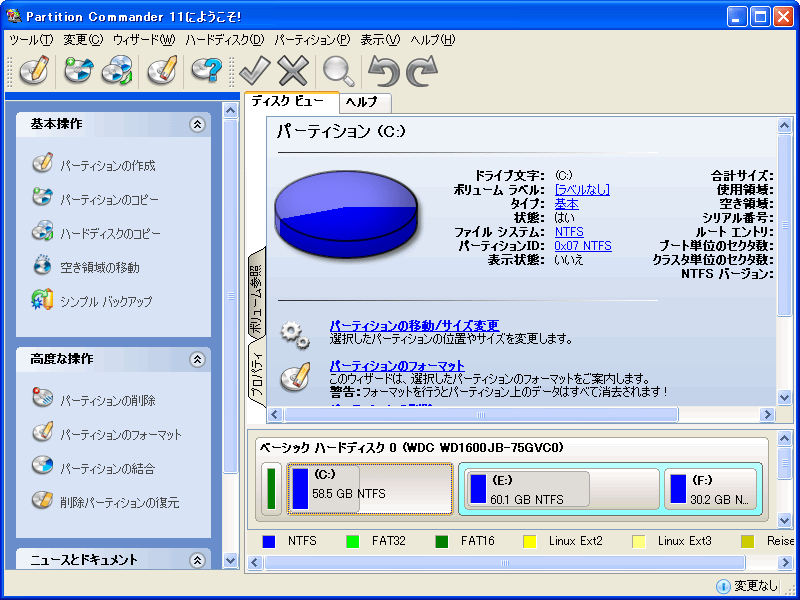Screen dimensions: 800x600
Task: Open the パーティション(P) menu
Action: click(312, 40)
